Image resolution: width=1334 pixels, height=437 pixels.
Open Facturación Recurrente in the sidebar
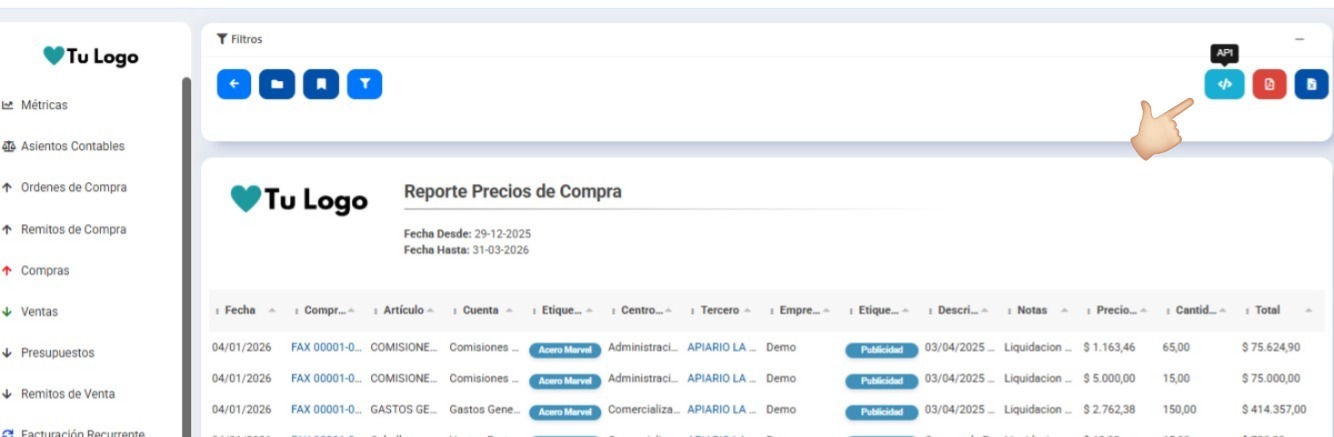(x=74, y=434)
